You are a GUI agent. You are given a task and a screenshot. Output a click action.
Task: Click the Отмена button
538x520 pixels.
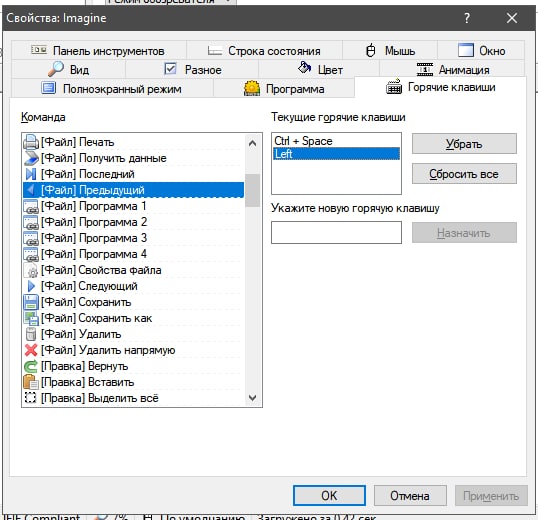click(410, 496)
